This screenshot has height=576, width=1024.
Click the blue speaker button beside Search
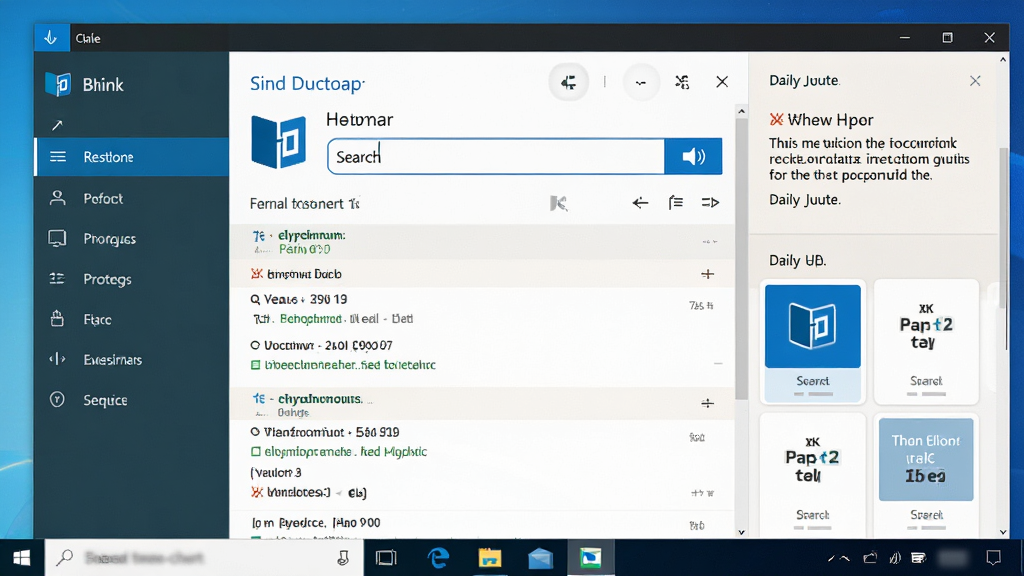[694, 156]
